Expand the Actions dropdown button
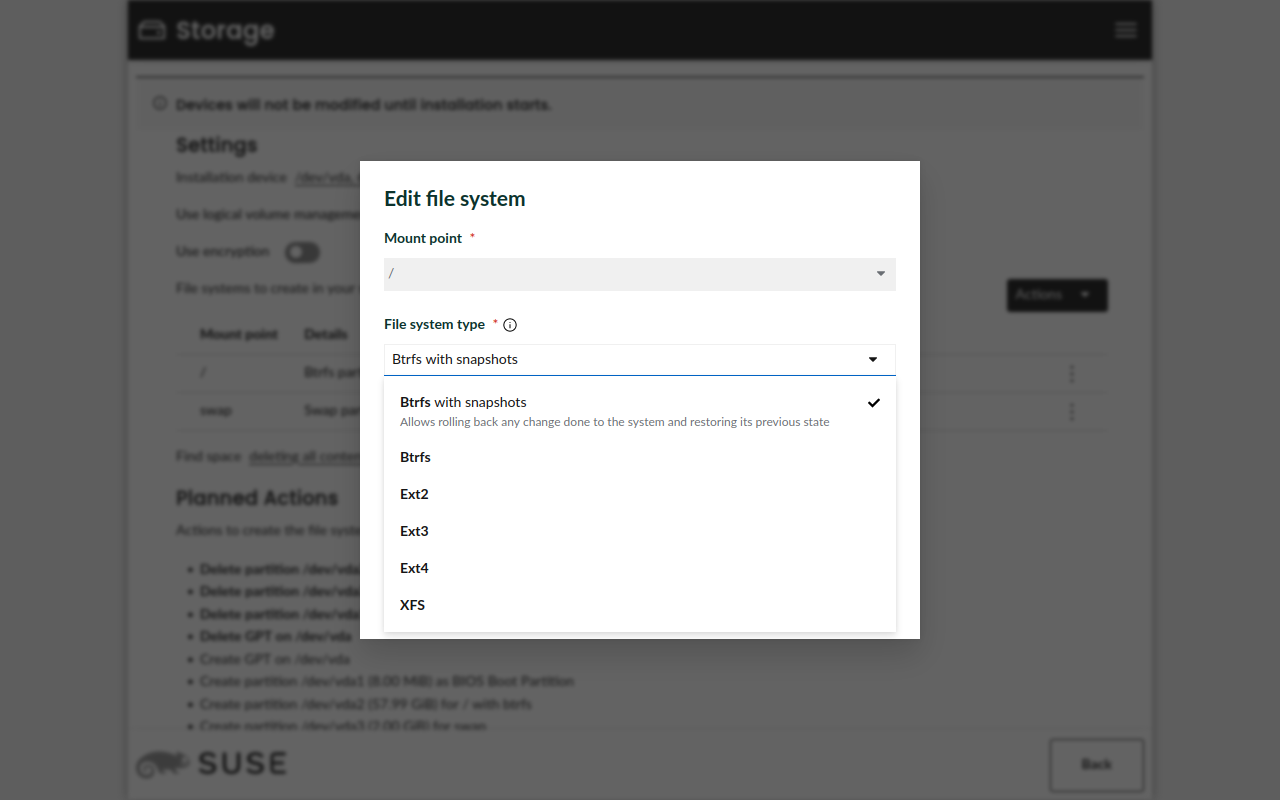The width and height of the screenshot is (1280, 800). (x=1056, y=295)
